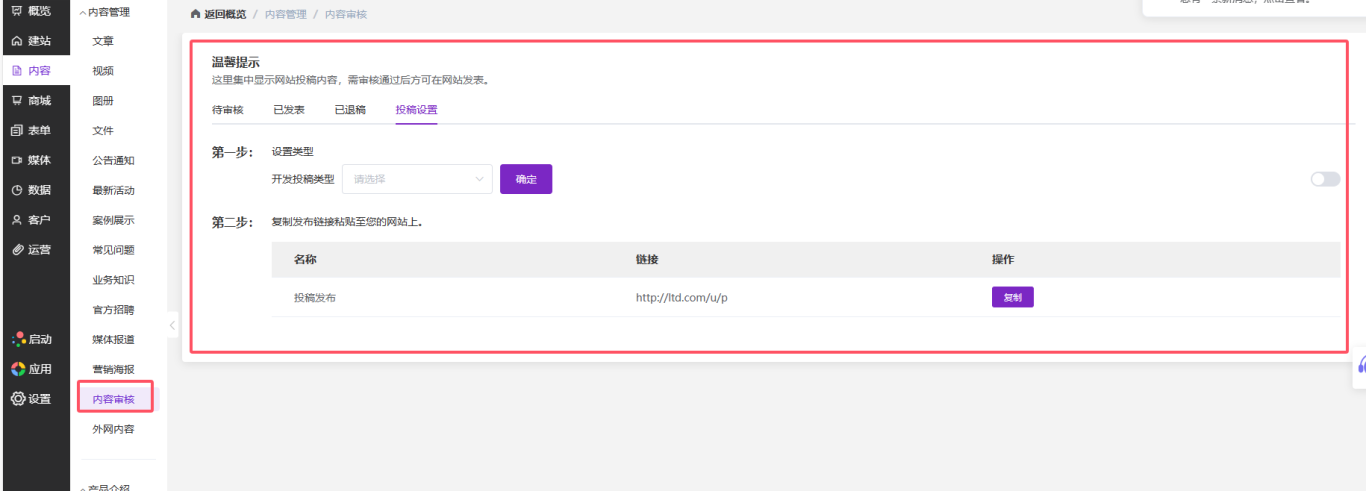Viewport: 1366px width, 491px height.
Task: Open 图册 in the content menu
Action: click(103, 101)
